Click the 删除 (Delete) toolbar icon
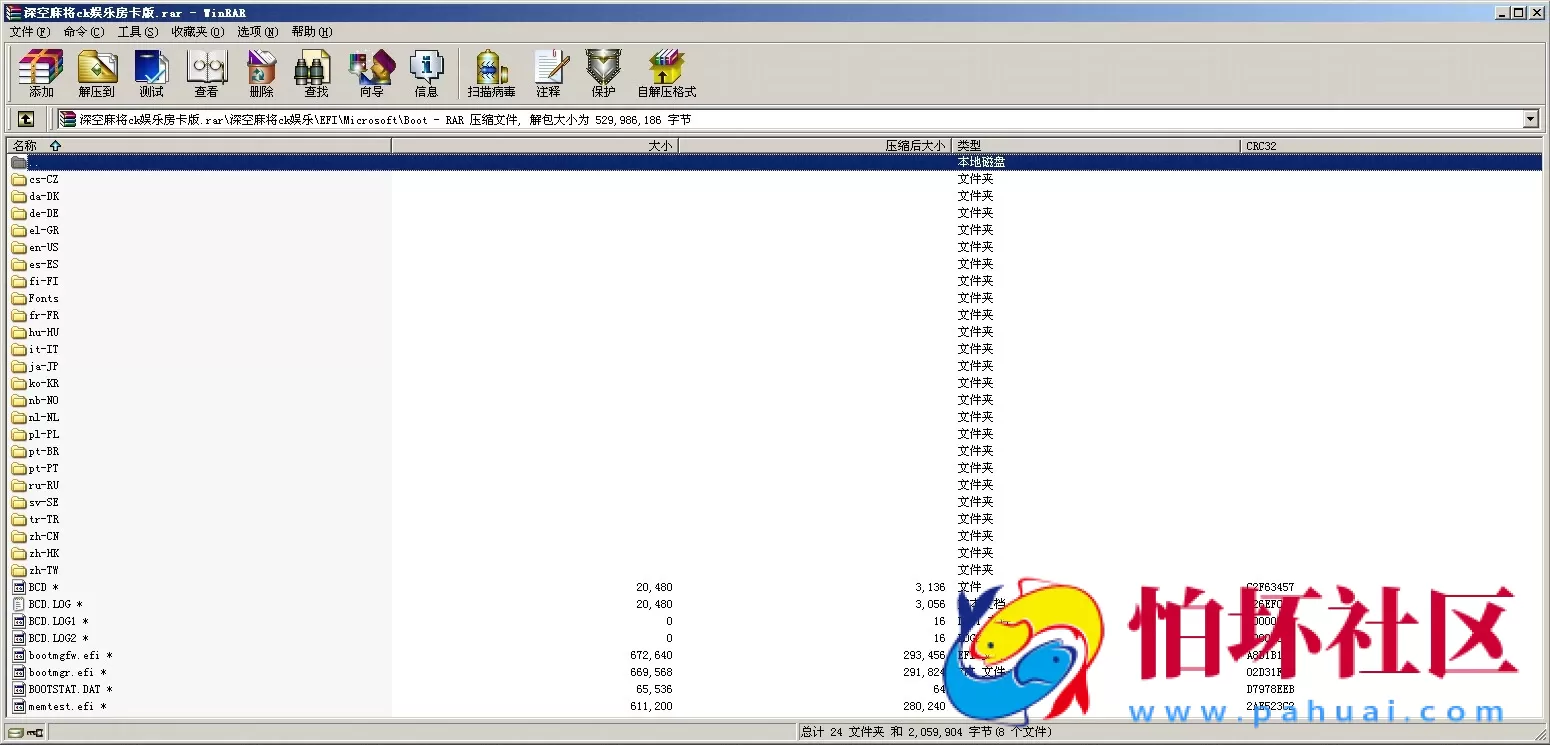This screenshot has width=1550, height=745. (x=261, y=73)
